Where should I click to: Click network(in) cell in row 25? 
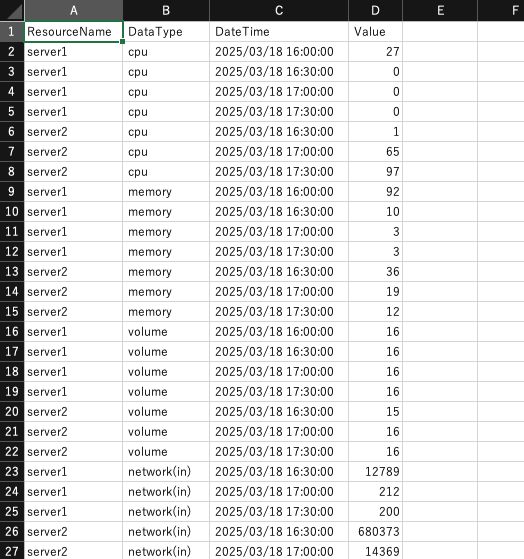(166, 512)
